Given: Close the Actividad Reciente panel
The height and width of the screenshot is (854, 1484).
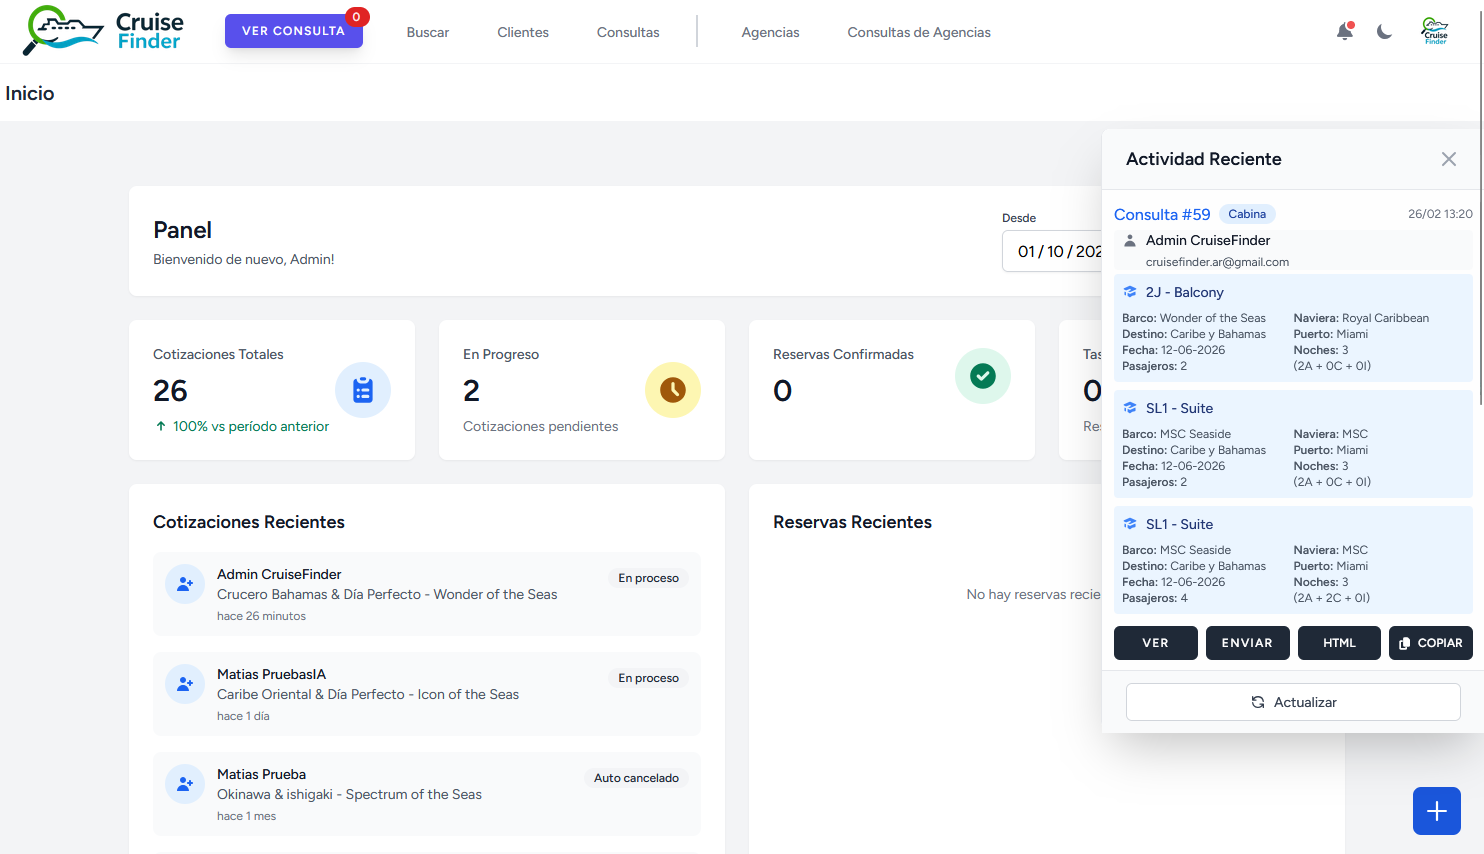Looking at the screenshot, I should [1448, 159].
